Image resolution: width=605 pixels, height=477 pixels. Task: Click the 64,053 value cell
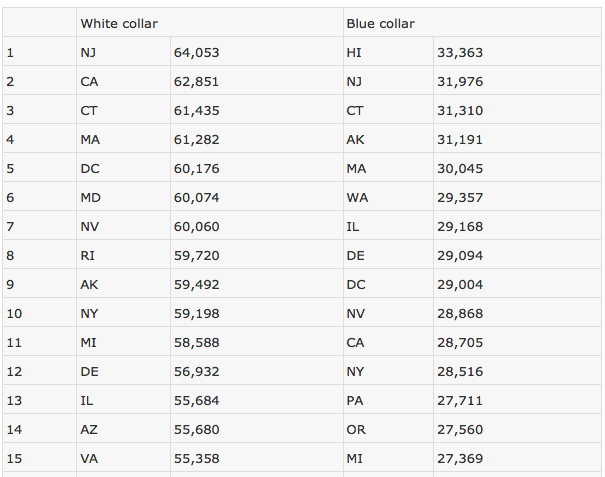(257, 51)
